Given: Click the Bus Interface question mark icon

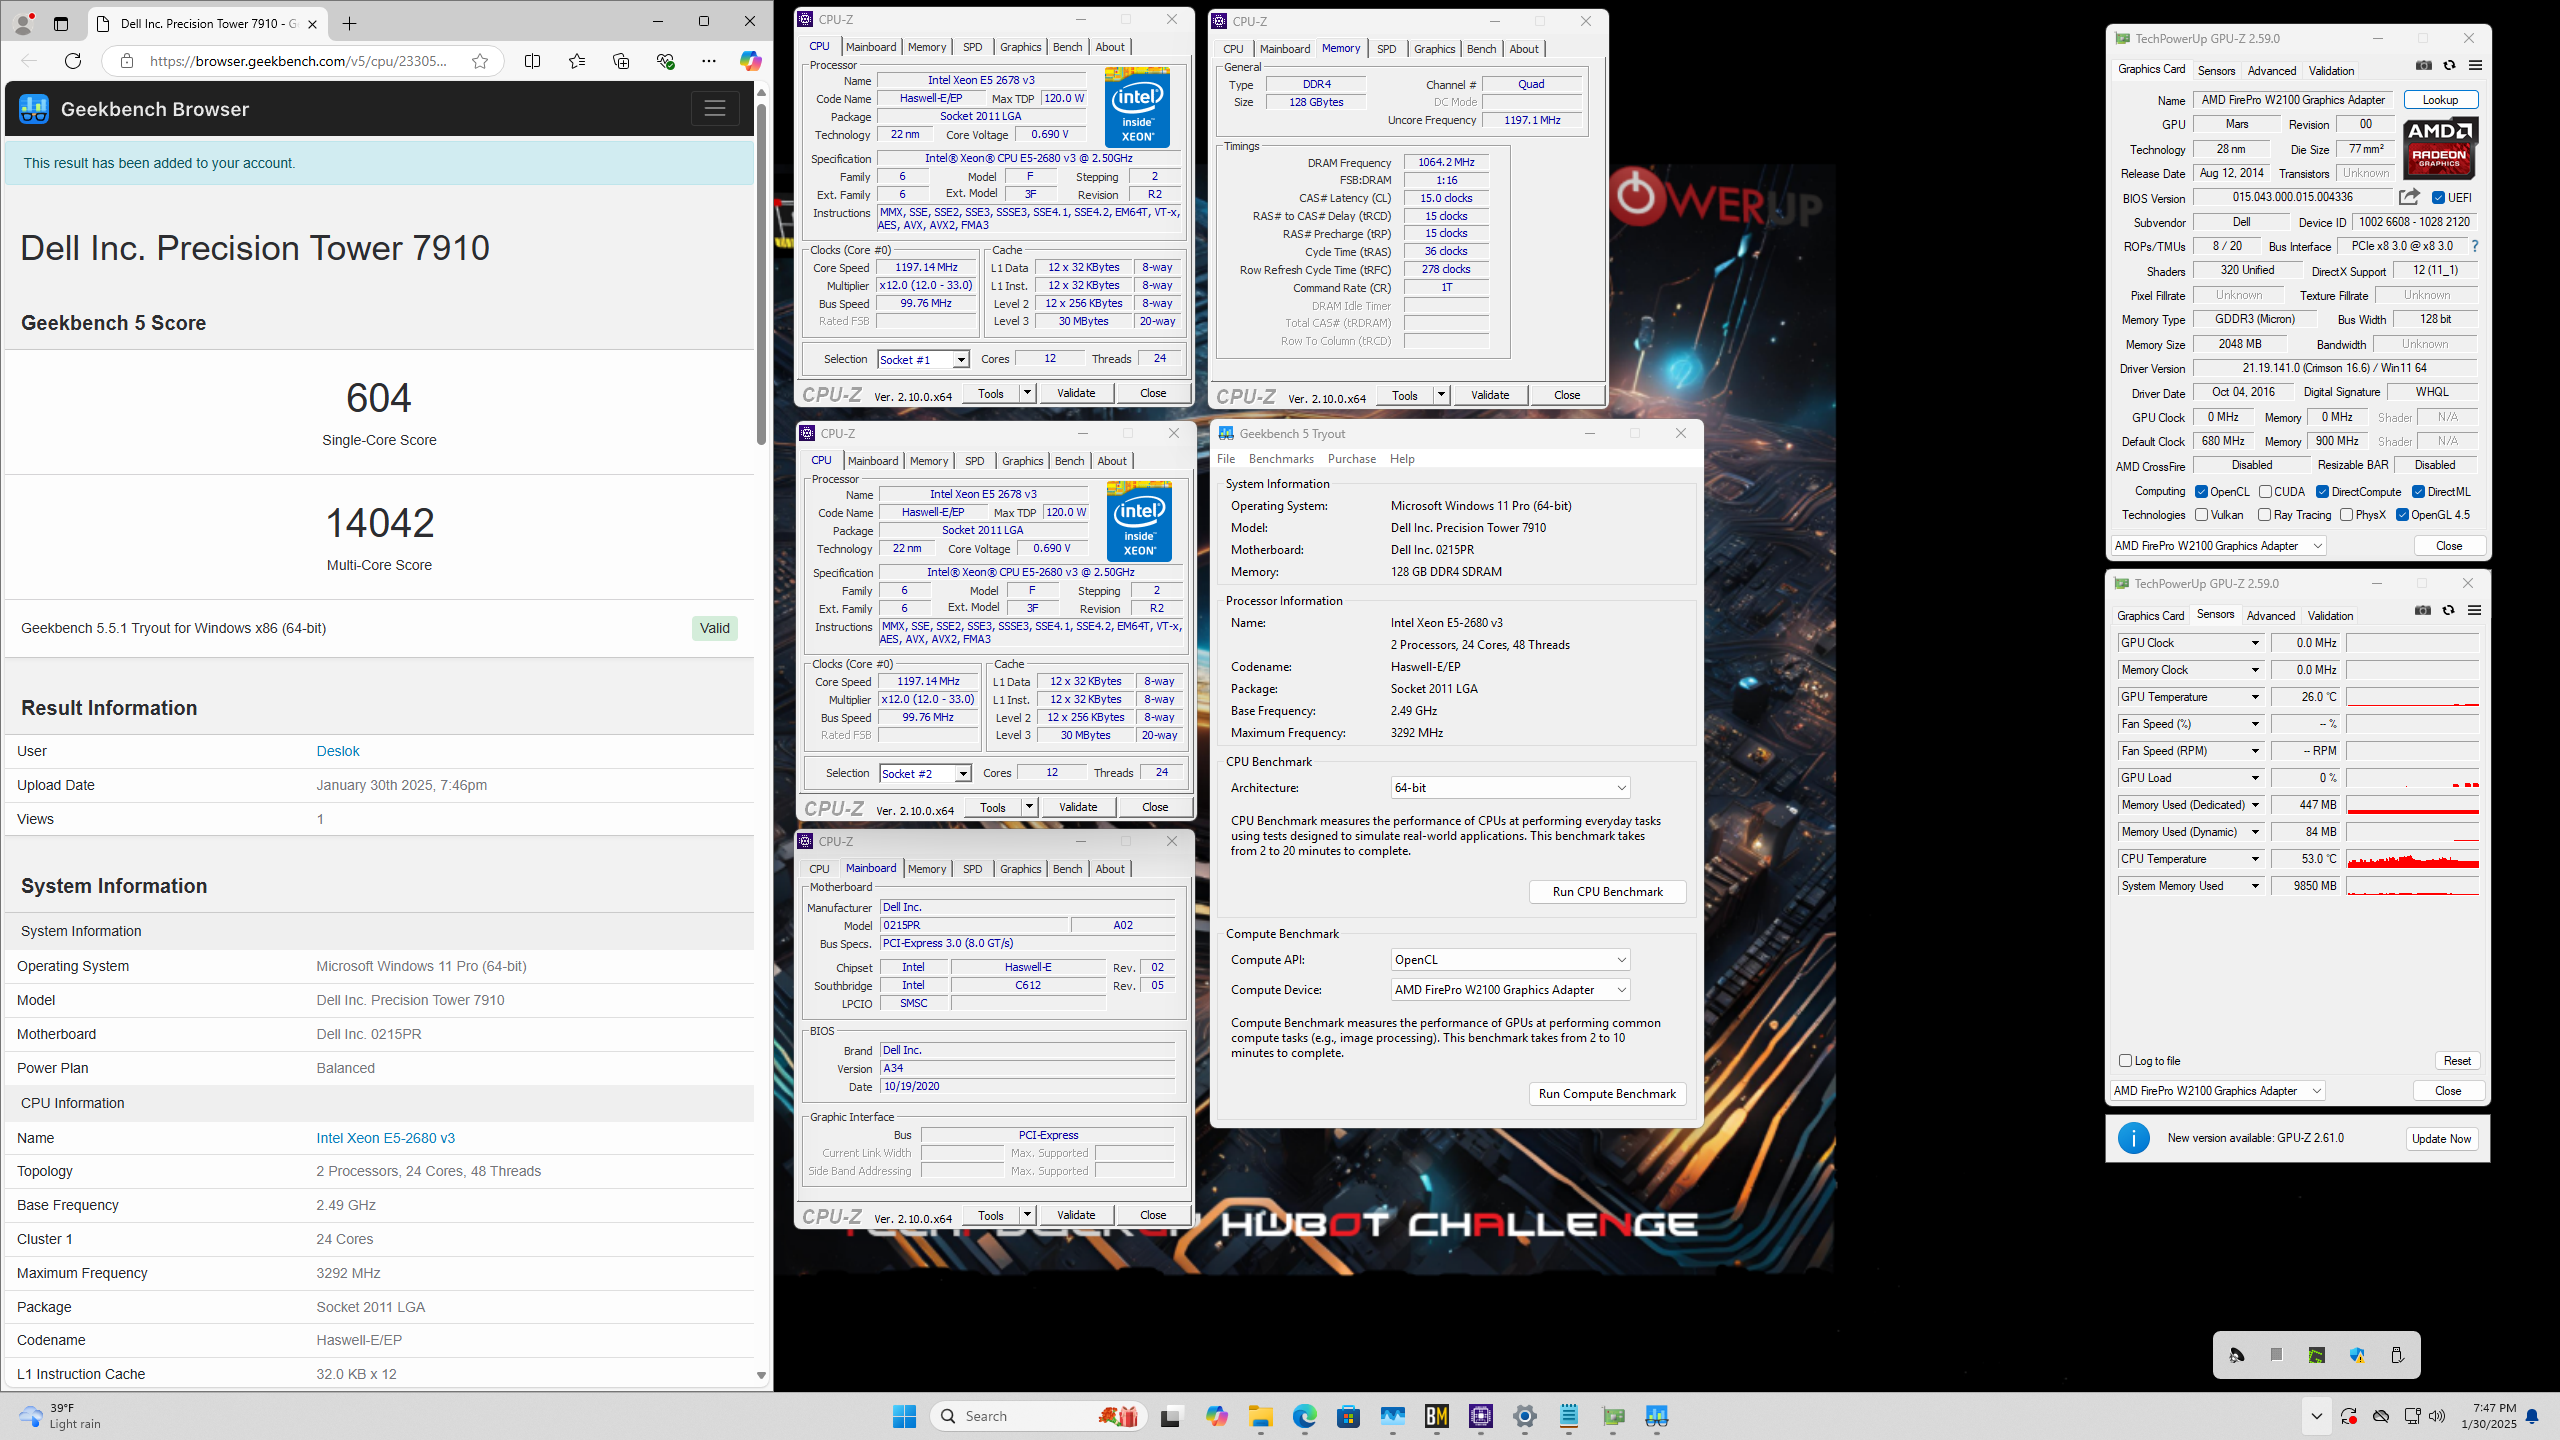Looking at the screenshot, I should pos(2475,246).
